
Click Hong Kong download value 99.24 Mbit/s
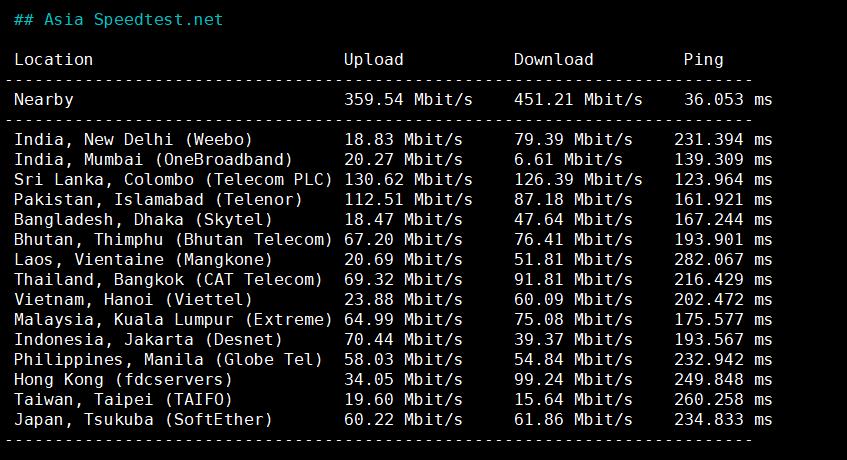tap(573, 379)
